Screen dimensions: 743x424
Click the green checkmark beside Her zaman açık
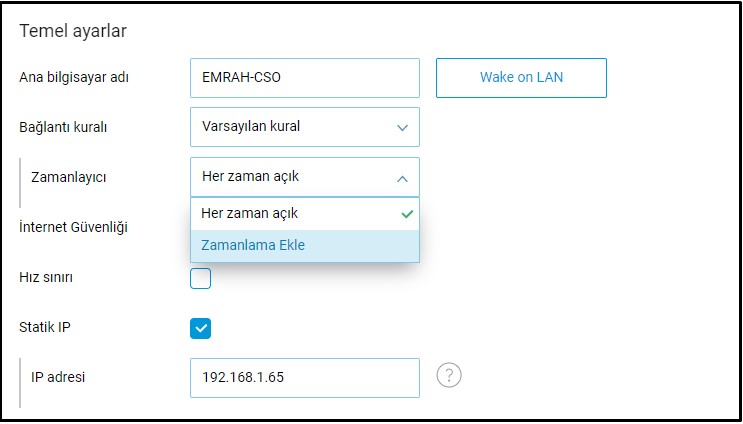pos(406,214)
